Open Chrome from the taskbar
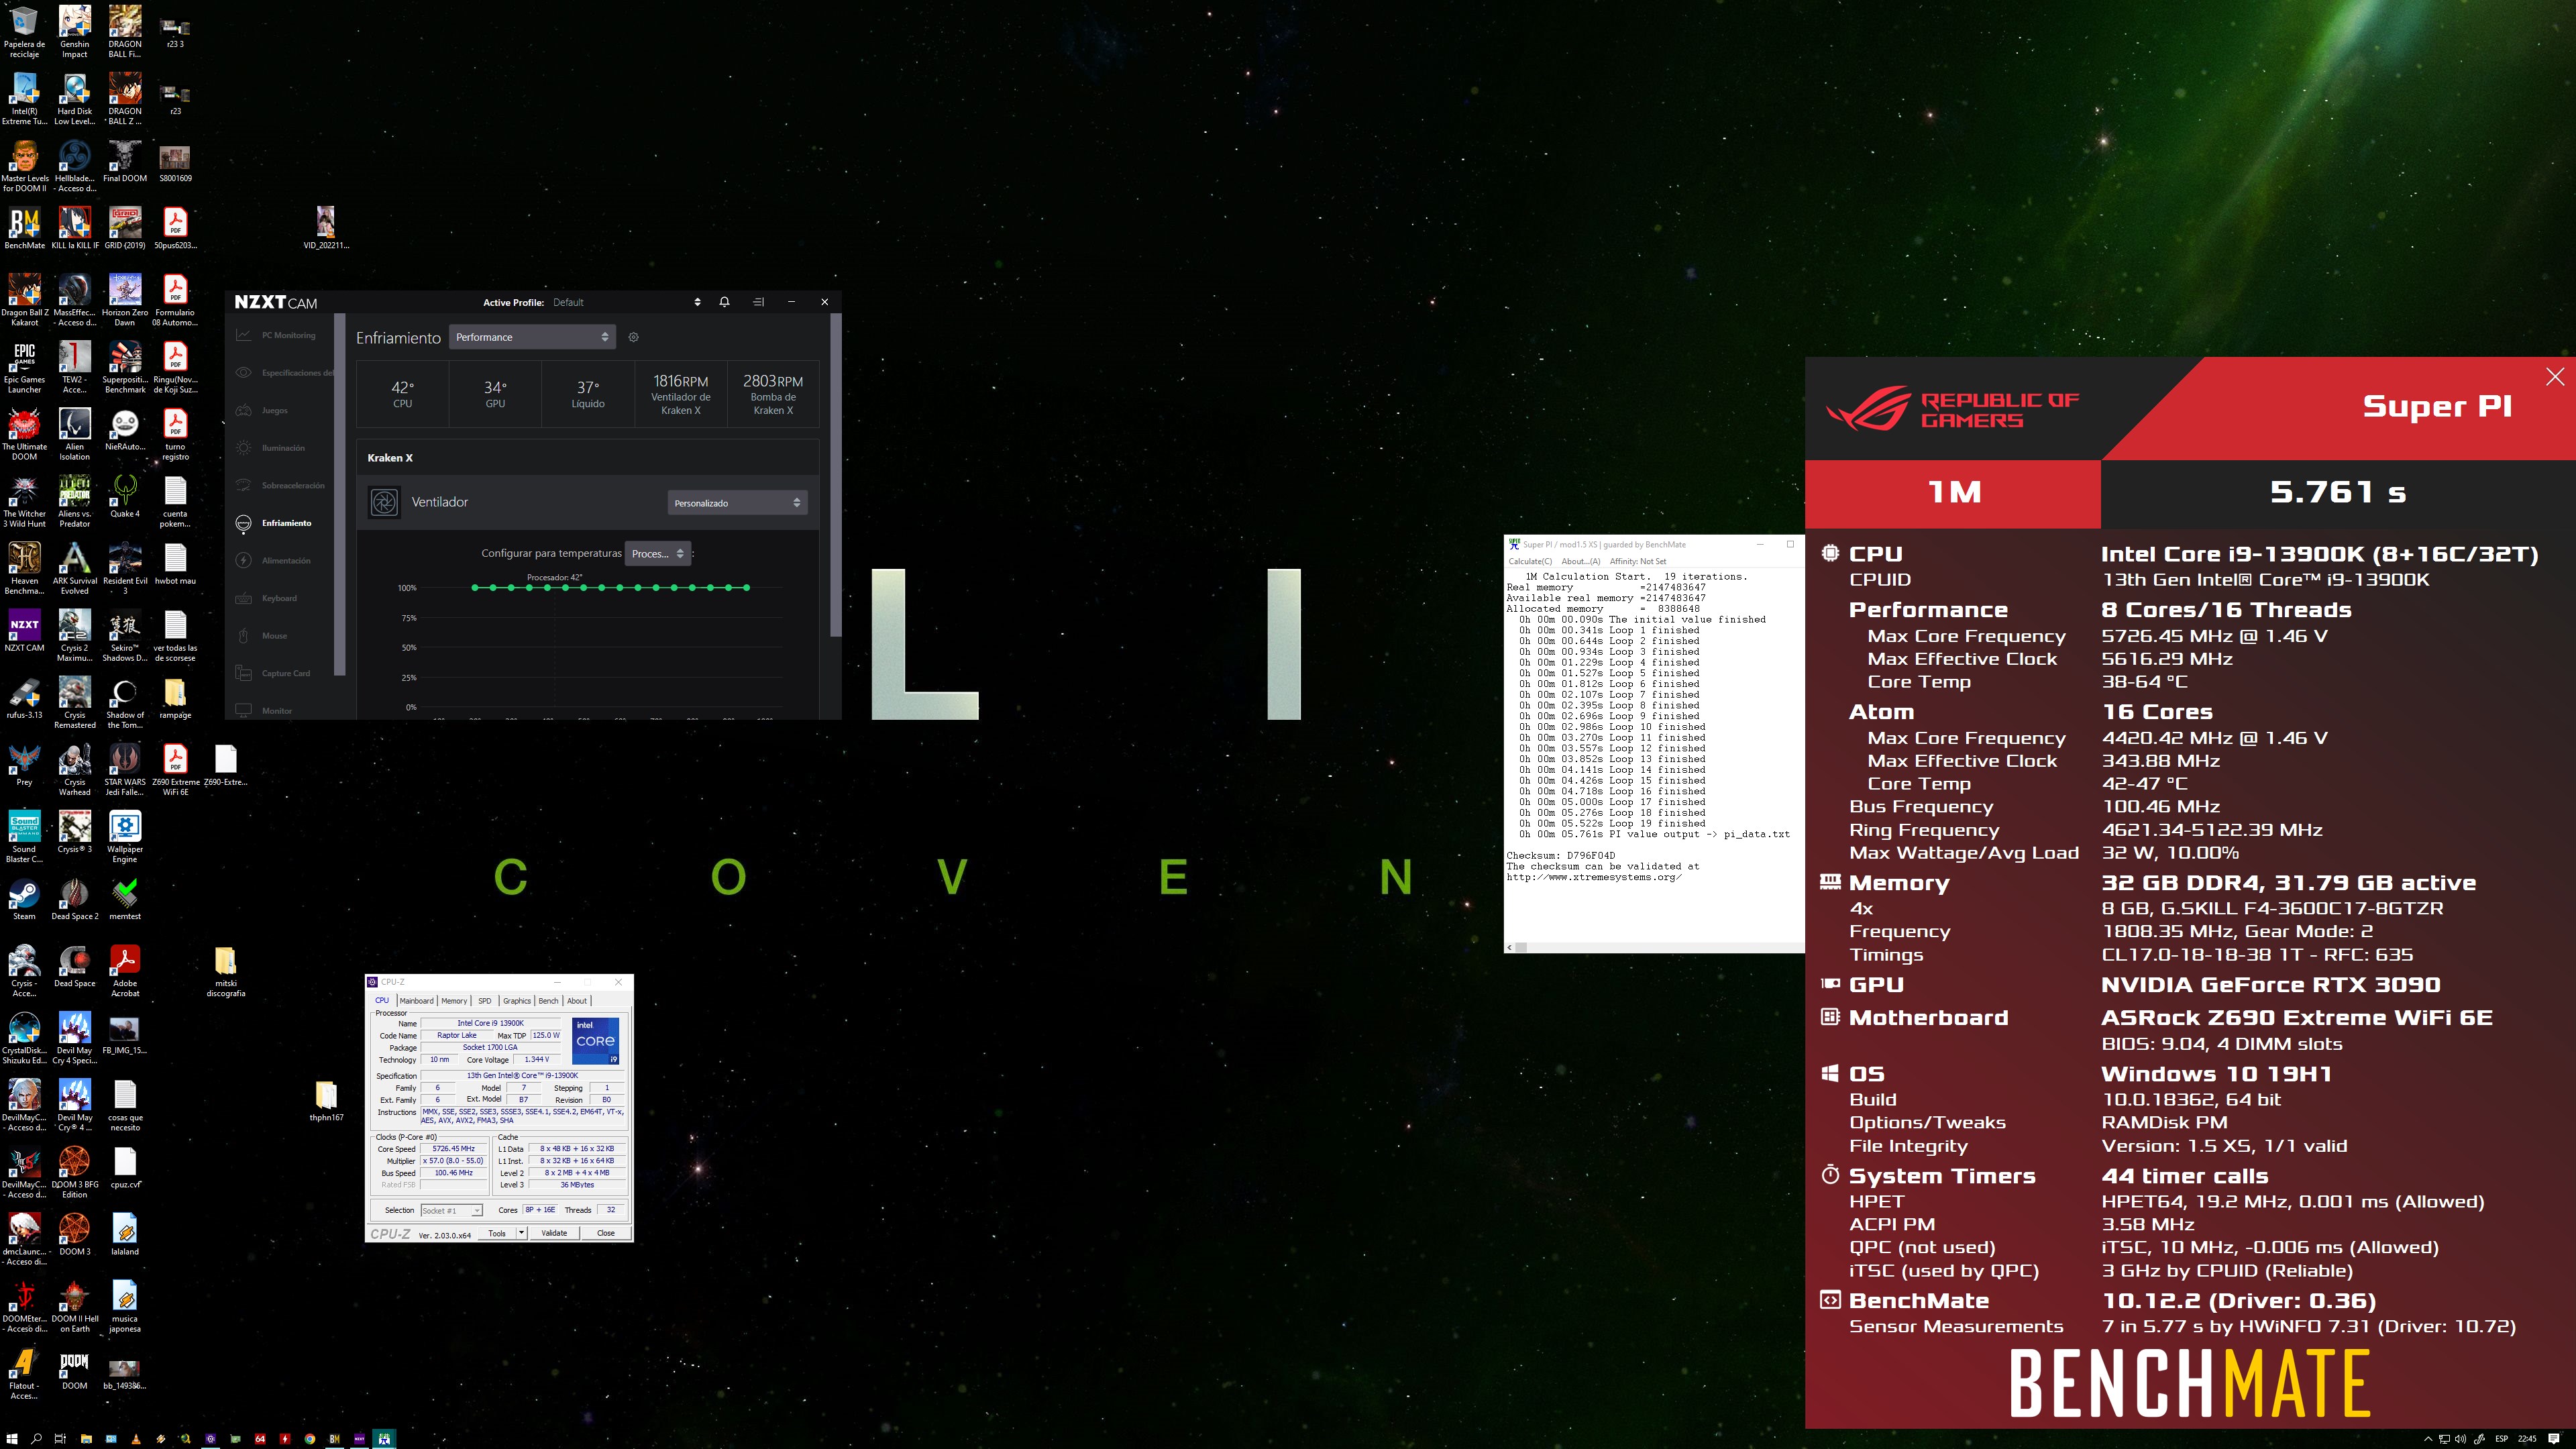This screenshot has height=1449, width=2576. [x=310, y=1439]
